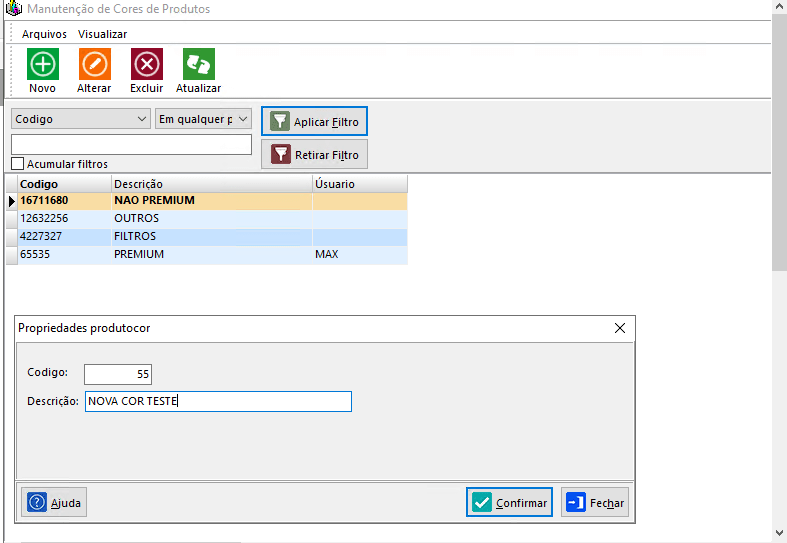The width and height of the screenshot is (787, 543).
Task: Apply filter using Aplicar Filtro button
Action: pyautogui.click(x=314, y=122)
